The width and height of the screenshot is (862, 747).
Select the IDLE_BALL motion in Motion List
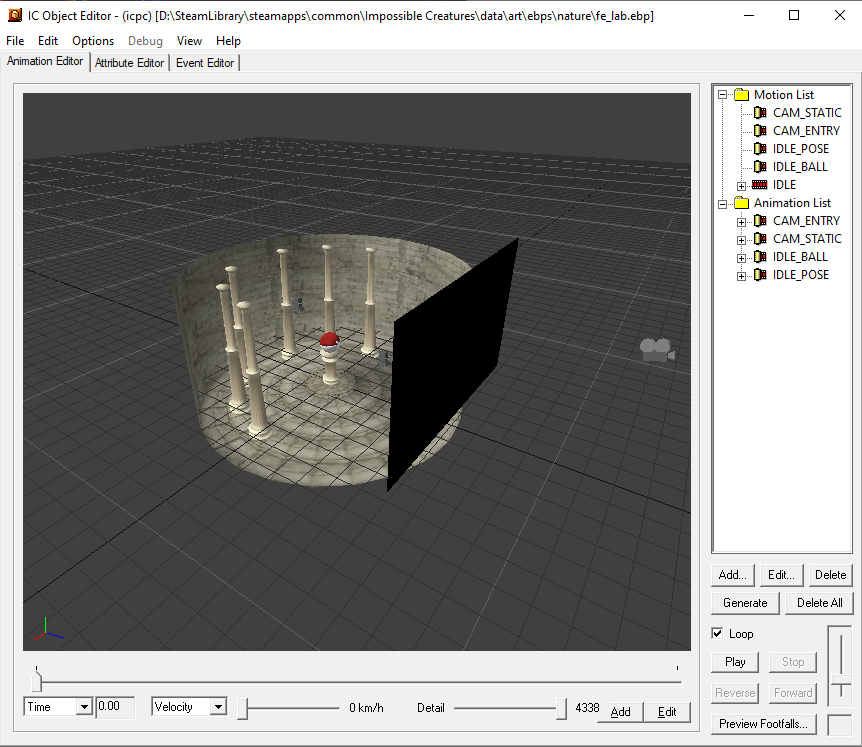point(800,167)
